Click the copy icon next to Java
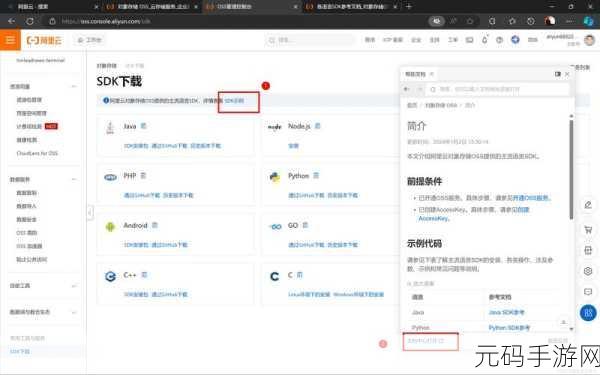The image size is (600, 375). pyautogui.click(x=143, y=126)
